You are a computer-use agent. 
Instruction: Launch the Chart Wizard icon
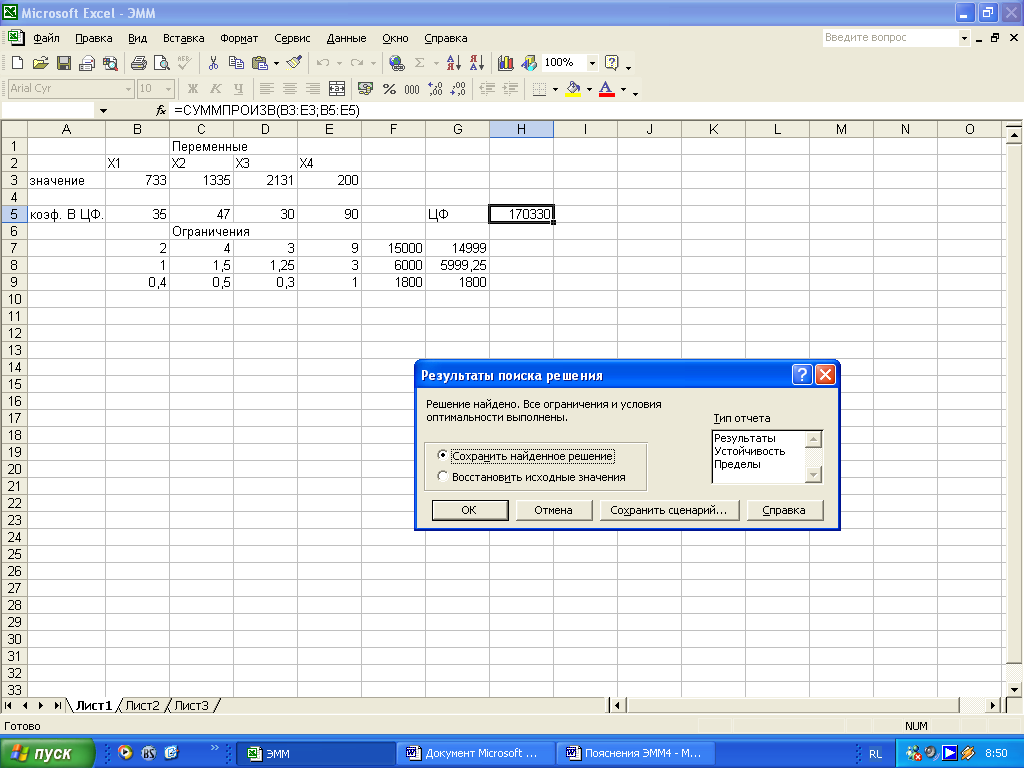click(x=505, y=63)
